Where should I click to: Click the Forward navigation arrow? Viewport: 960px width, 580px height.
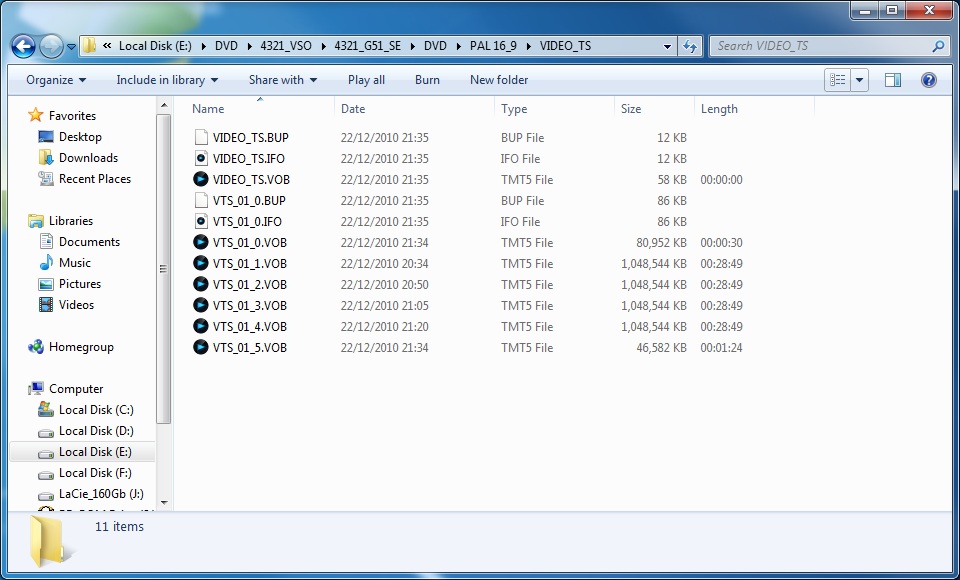pos(51,46)
